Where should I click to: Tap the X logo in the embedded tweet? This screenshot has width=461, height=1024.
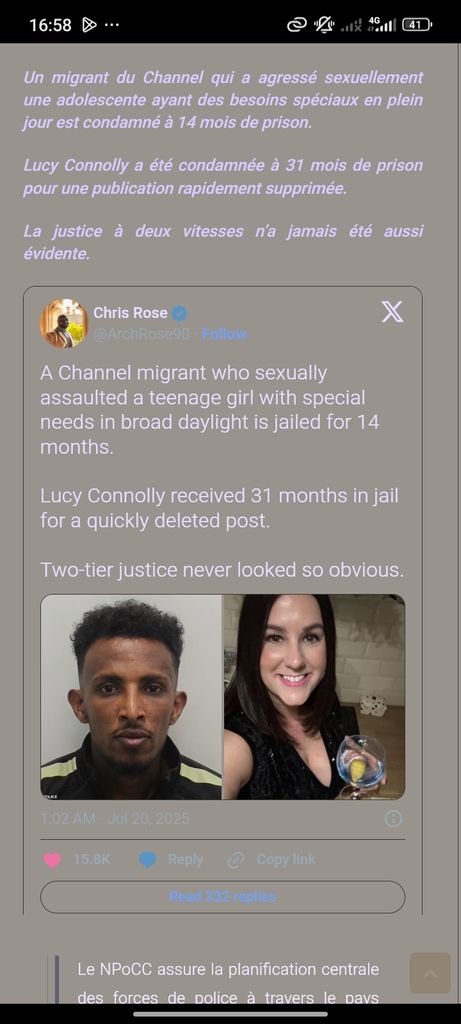click(392, 312)
